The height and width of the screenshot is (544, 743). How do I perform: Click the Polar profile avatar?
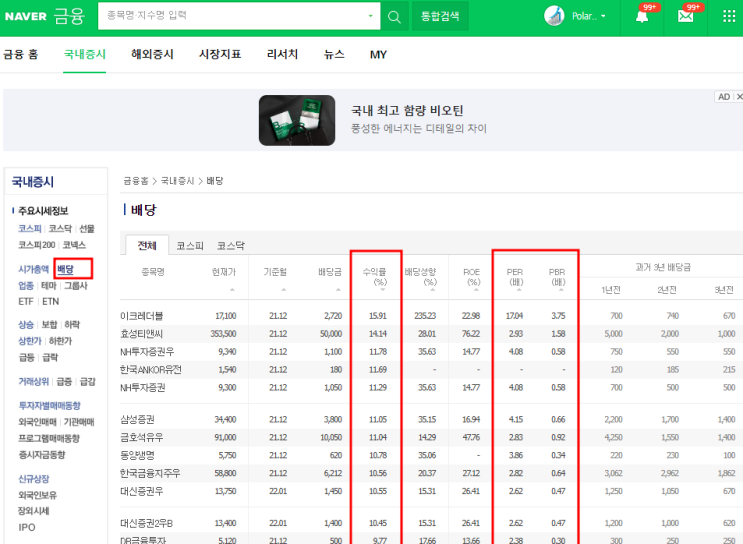554,16
